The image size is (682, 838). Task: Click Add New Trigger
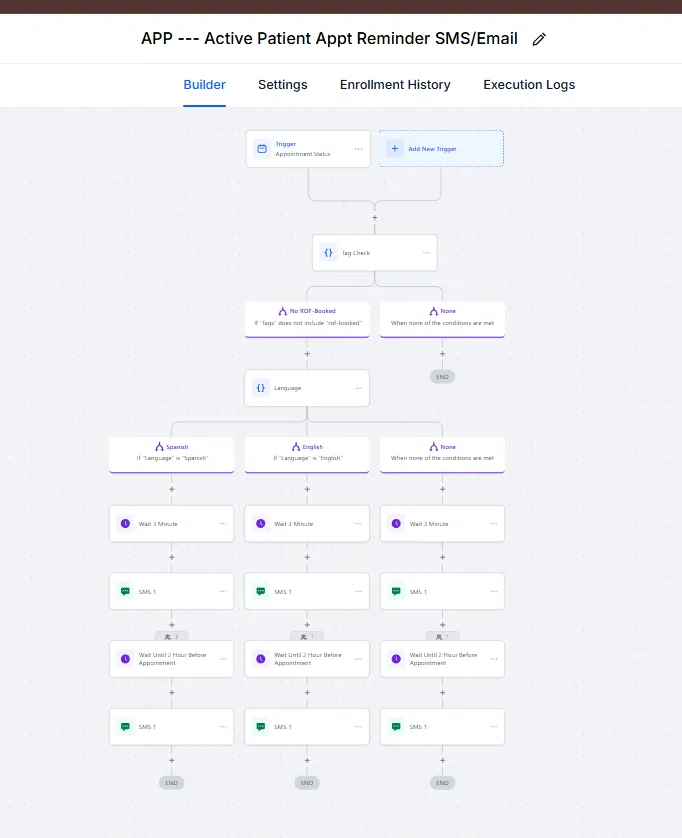441,149
